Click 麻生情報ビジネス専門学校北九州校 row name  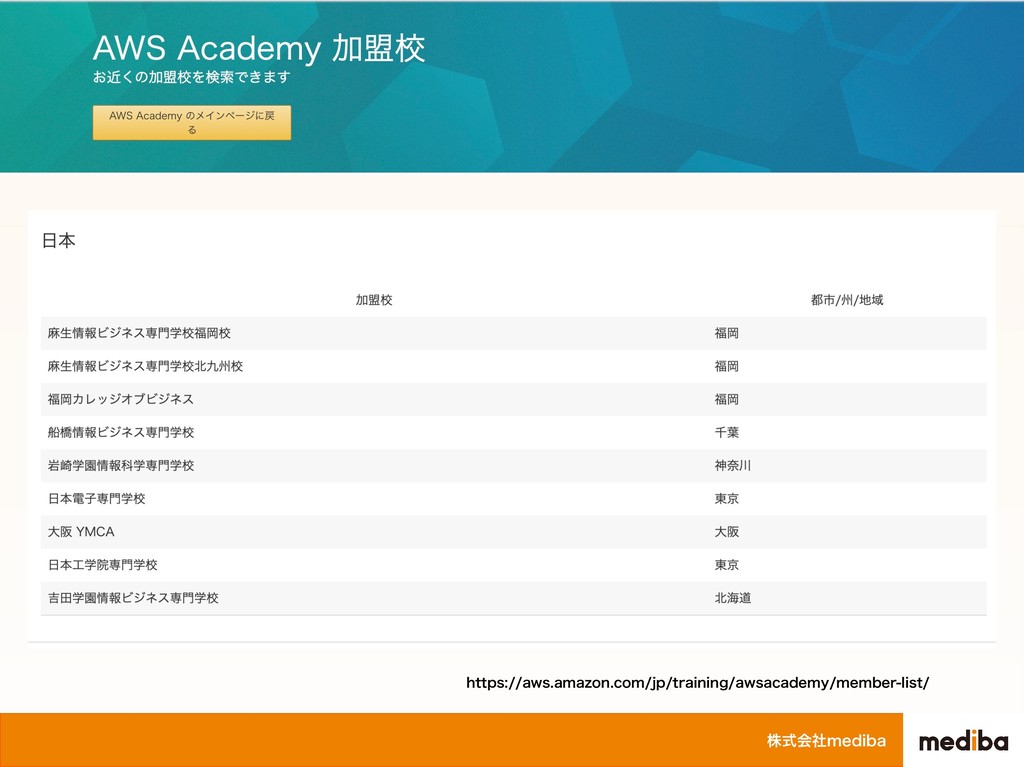pos(145,367)
